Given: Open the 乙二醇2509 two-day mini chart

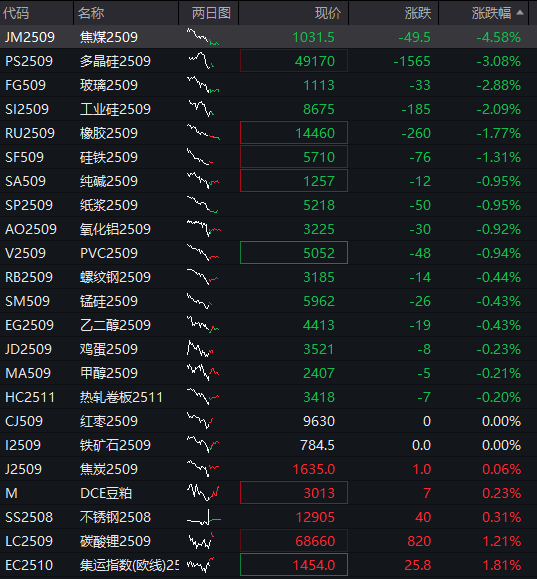Looking at the screenshot, I should (x=203, y=325).
